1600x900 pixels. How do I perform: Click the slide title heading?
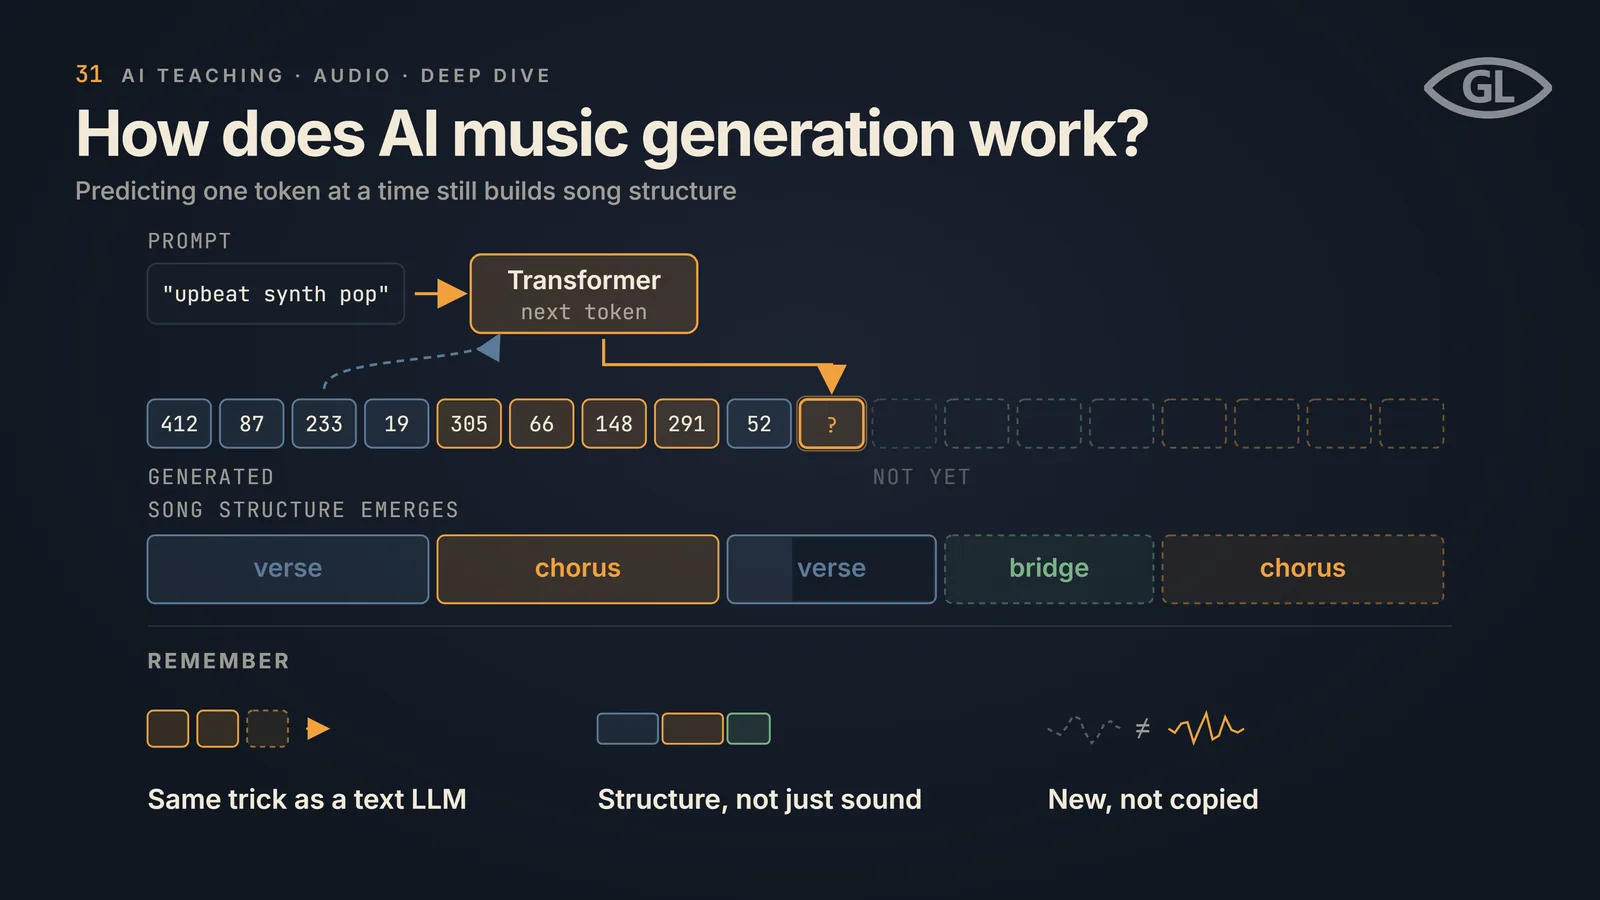pos(612,134)
